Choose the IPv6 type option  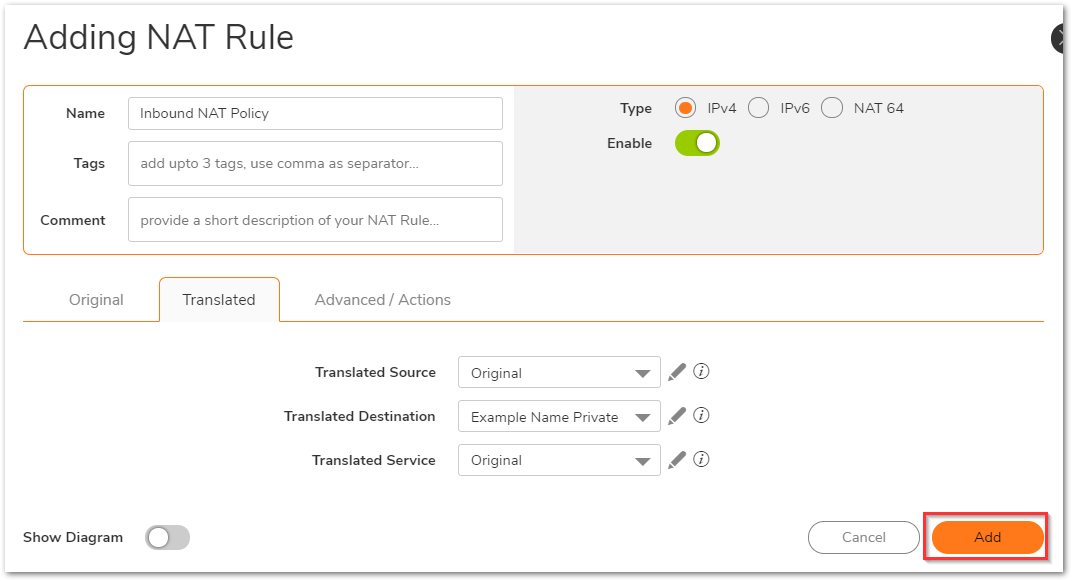(758, 108)
